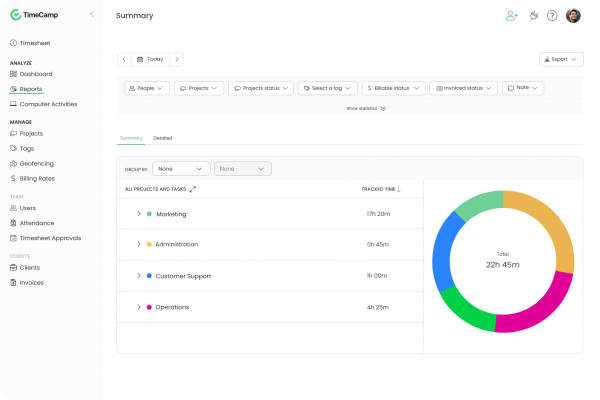Expand the Marketing project row

[x=138, y=214]
